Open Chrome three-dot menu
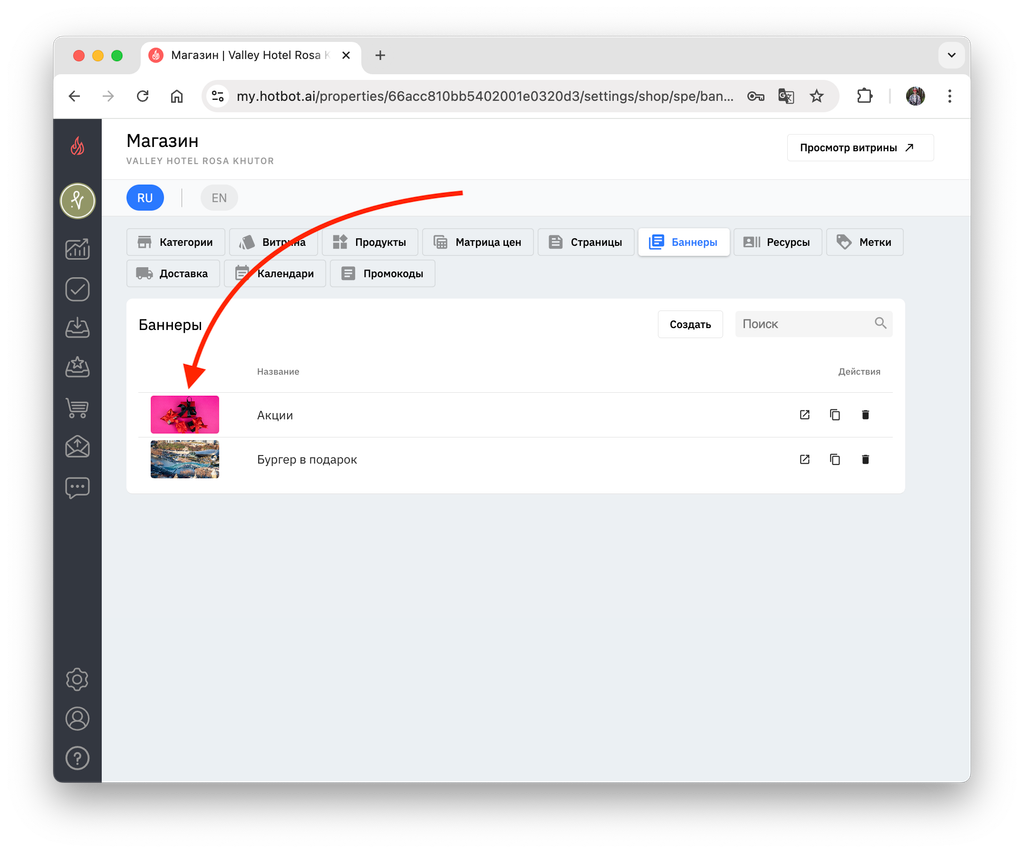 [x=950, y=97]
